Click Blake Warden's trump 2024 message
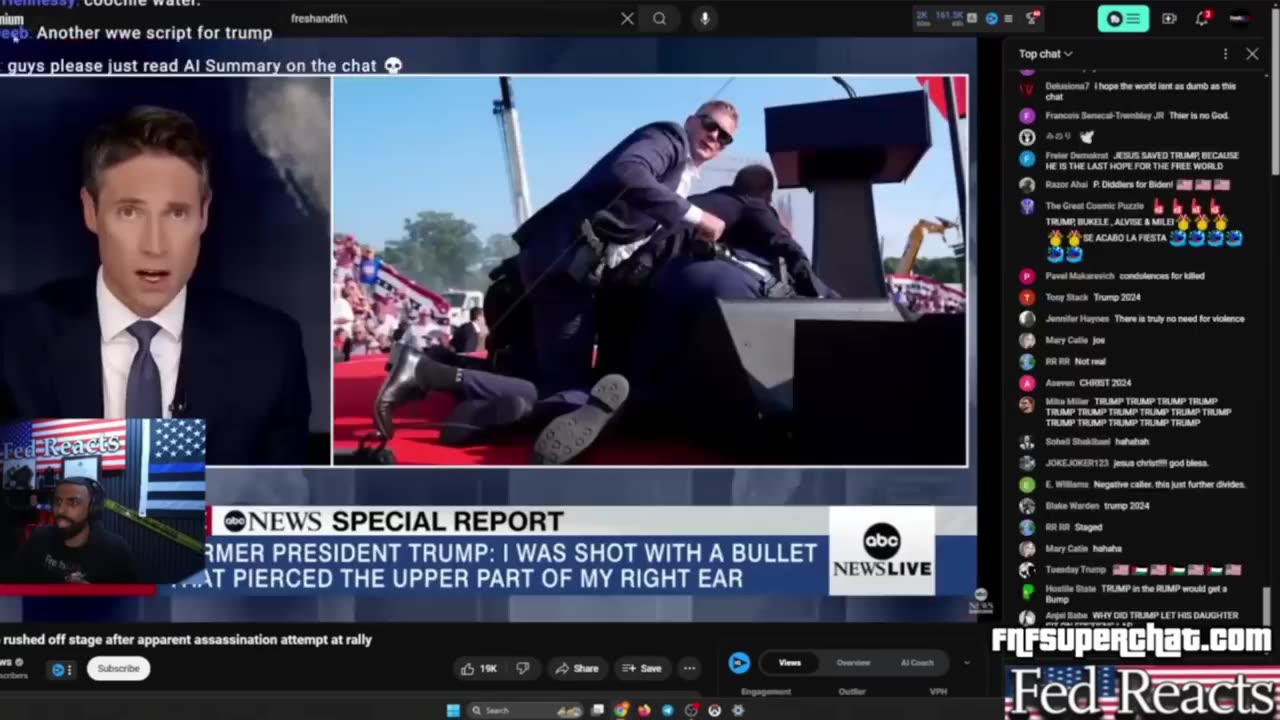The width and height of the screenshot is (1280, 720). click(1126, 506)
